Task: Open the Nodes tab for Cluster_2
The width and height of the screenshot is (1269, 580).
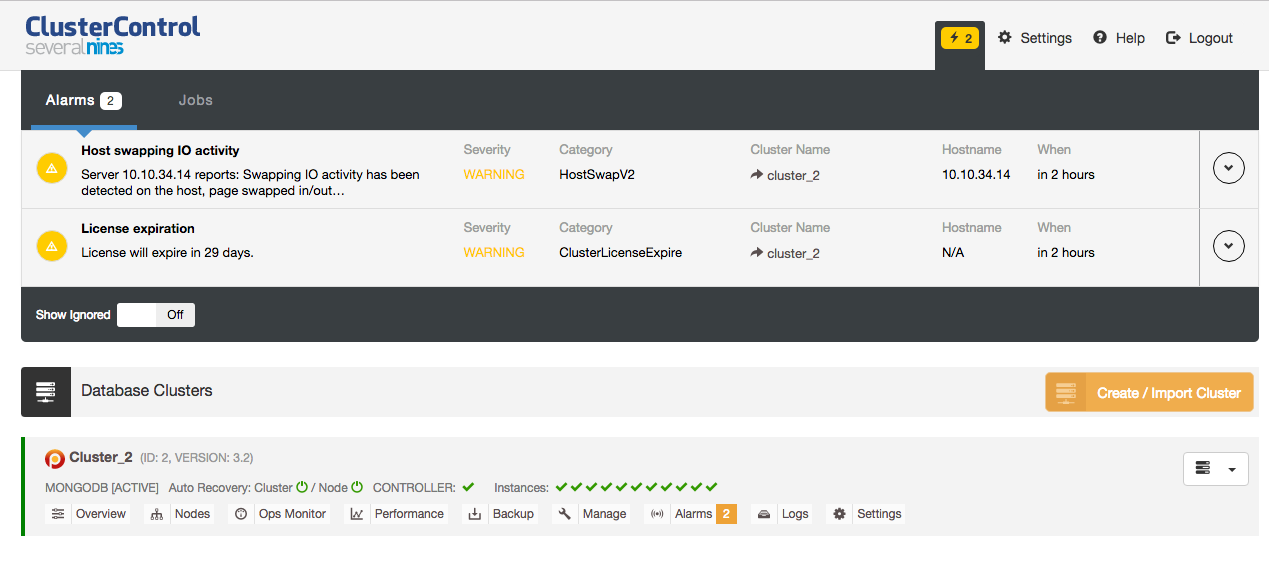Action: pos(193,514)
